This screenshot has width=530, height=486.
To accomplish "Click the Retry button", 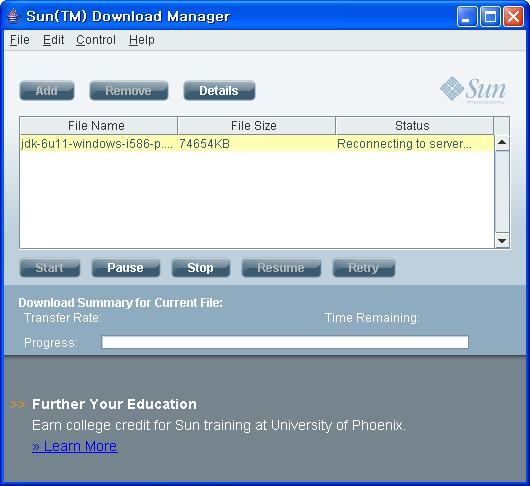I will pos(364,268).
